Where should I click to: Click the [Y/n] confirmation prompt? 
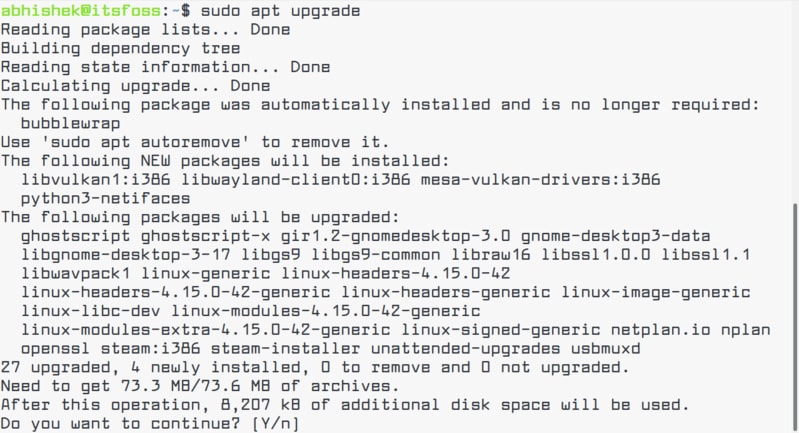click(x=276, y=424)
